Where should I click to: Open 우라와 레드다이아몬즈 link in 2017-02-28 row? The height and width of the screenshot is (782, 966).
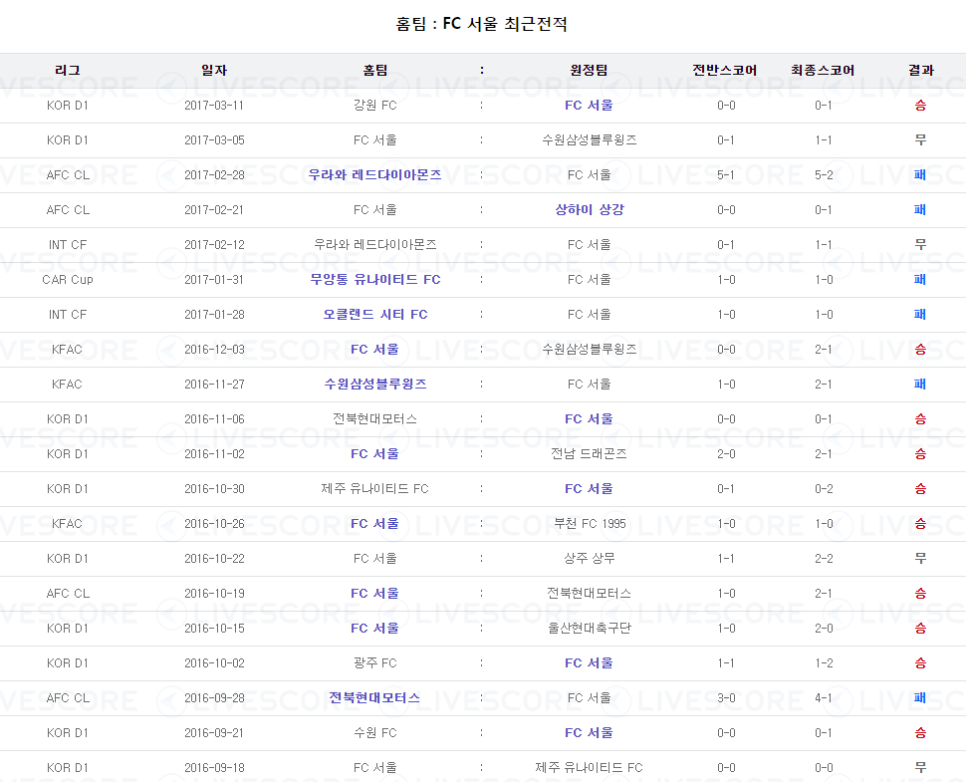click(x=375, y=175)
